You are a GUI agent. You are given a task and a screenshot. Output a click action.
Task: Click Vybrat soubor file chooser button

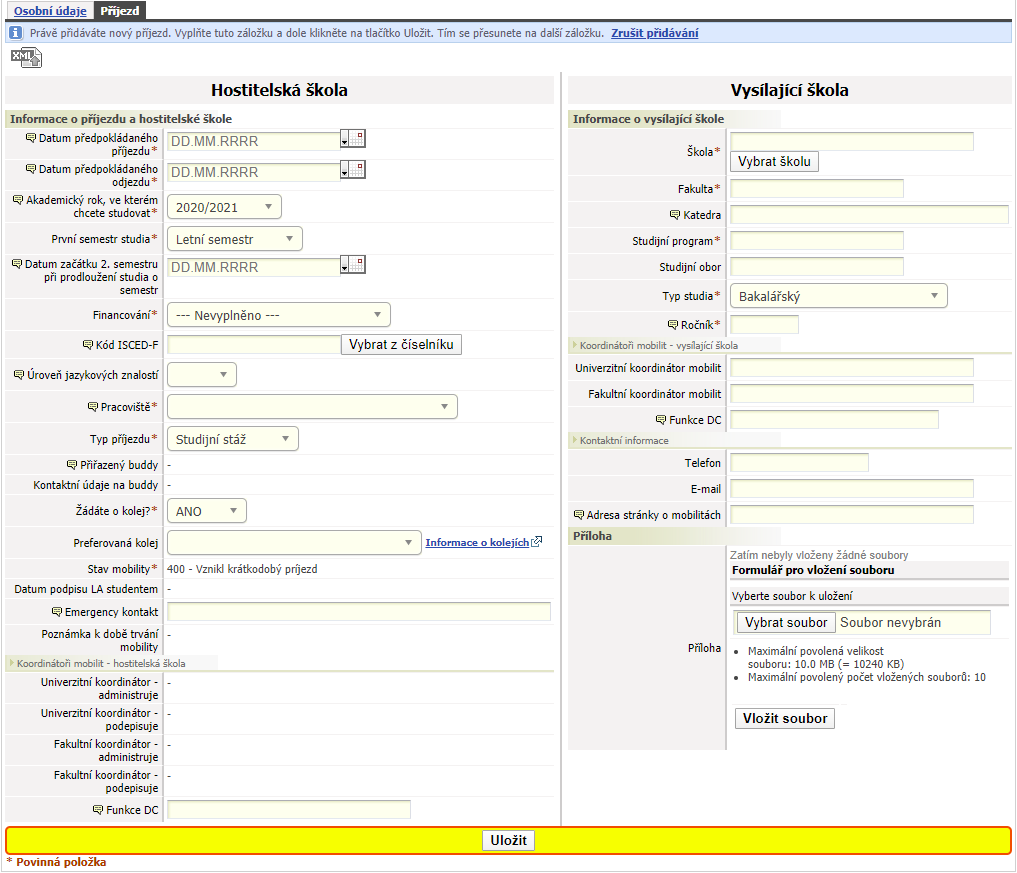786,622
